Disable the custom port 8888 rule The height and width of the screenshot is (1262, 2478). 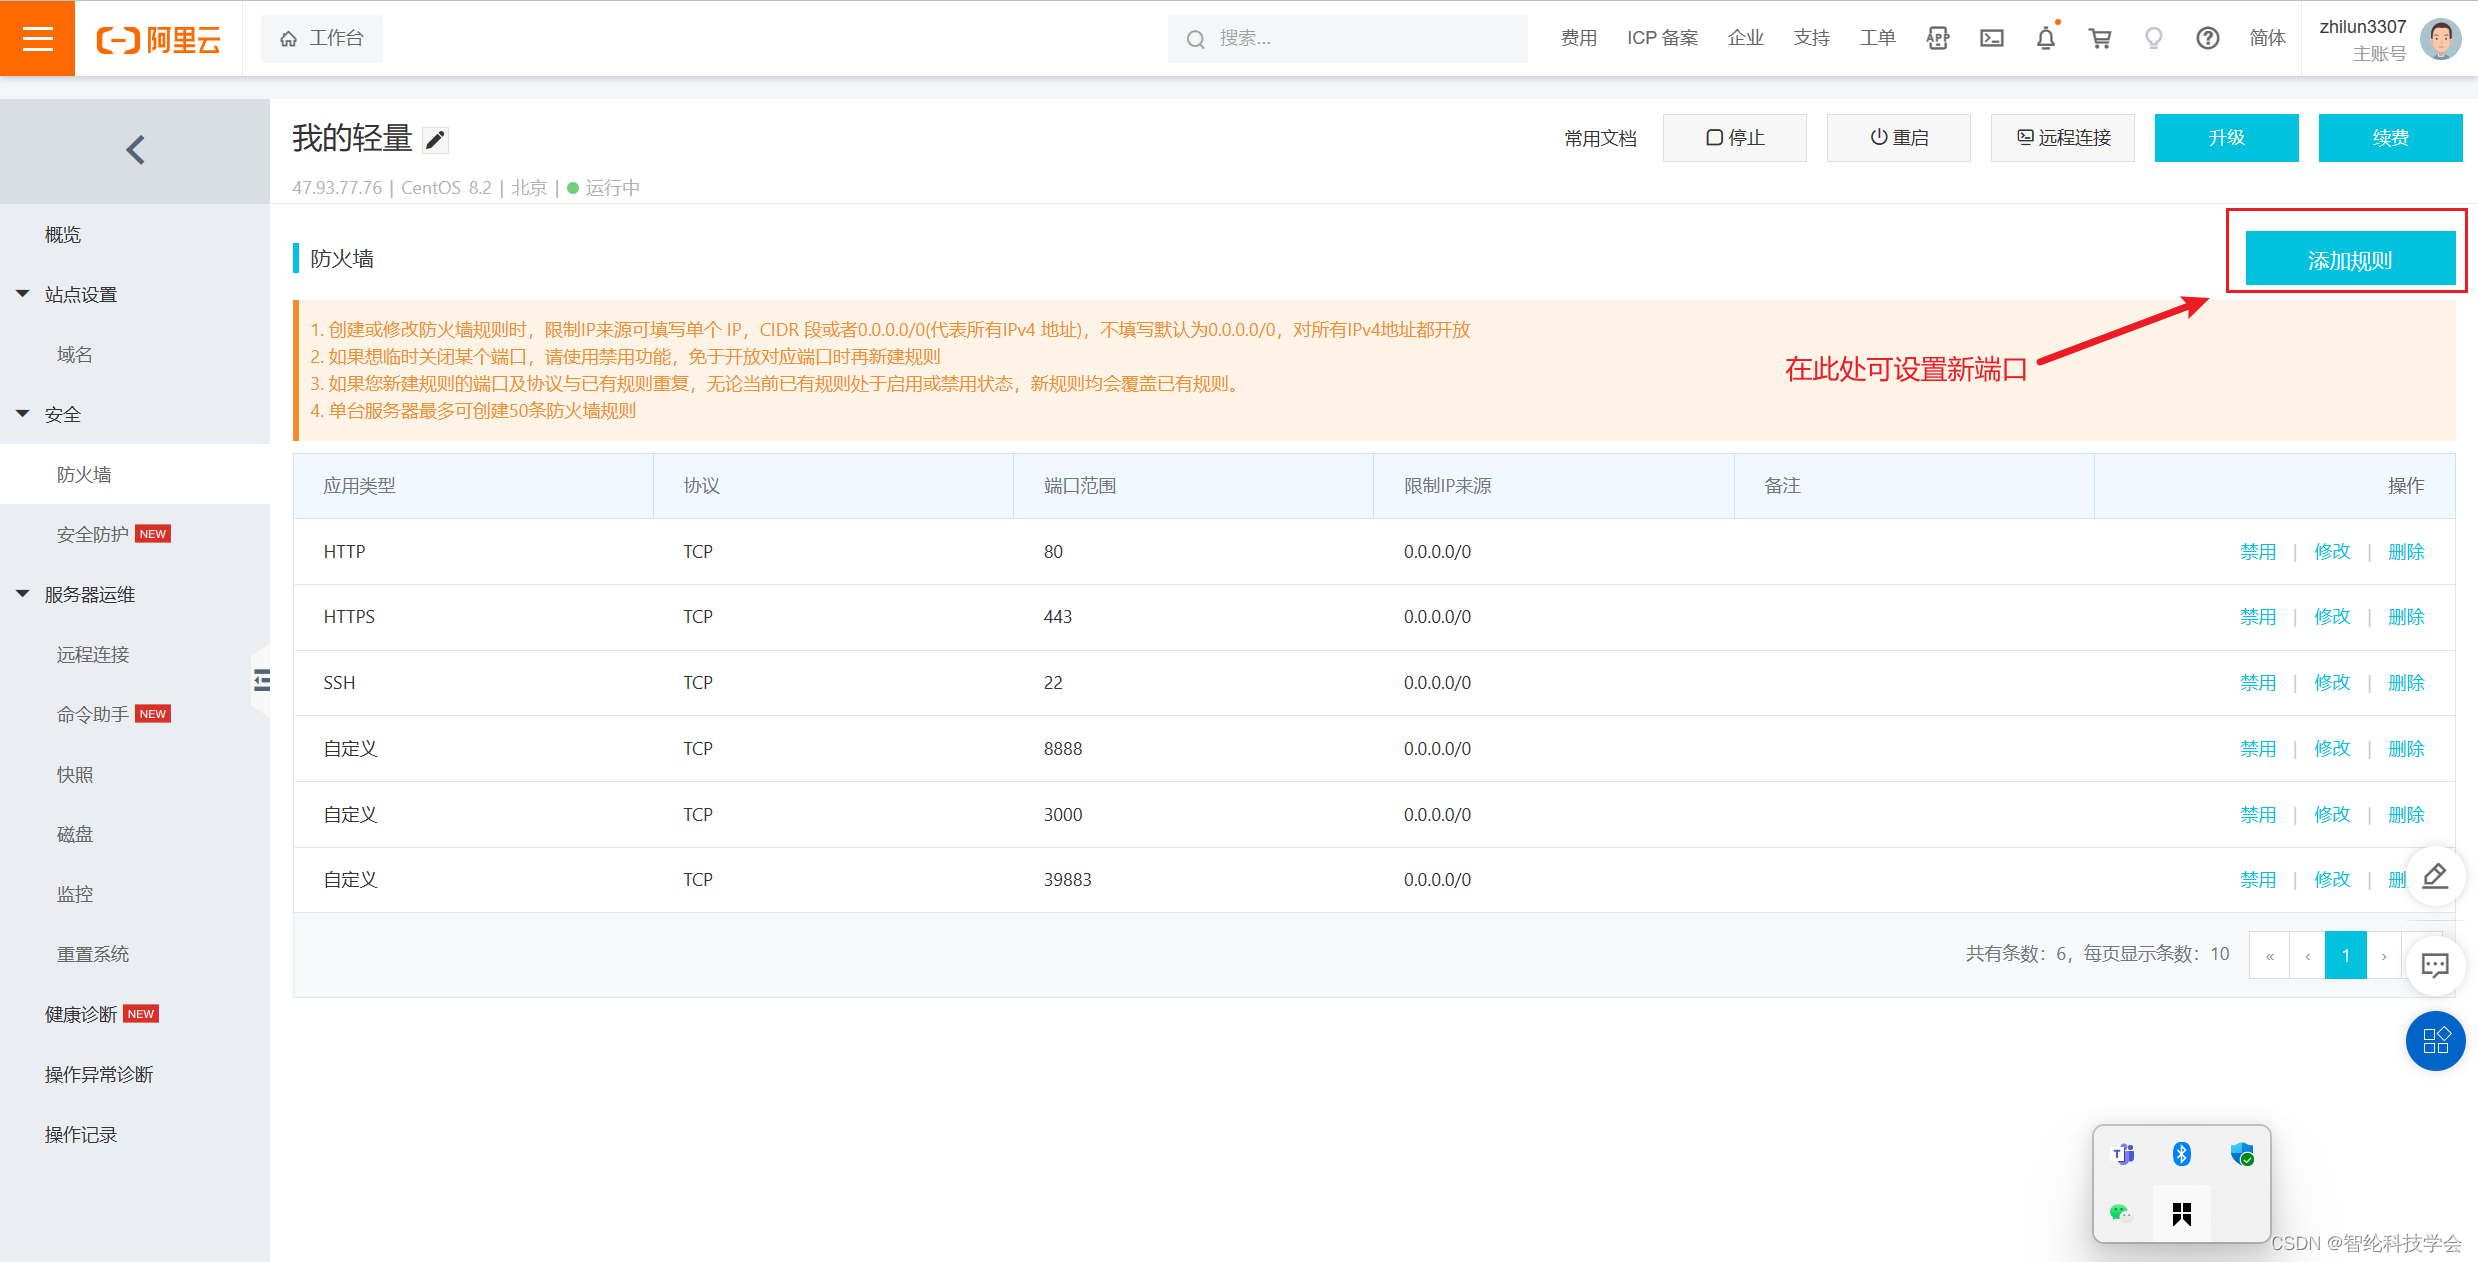(x=2257, y=749)
